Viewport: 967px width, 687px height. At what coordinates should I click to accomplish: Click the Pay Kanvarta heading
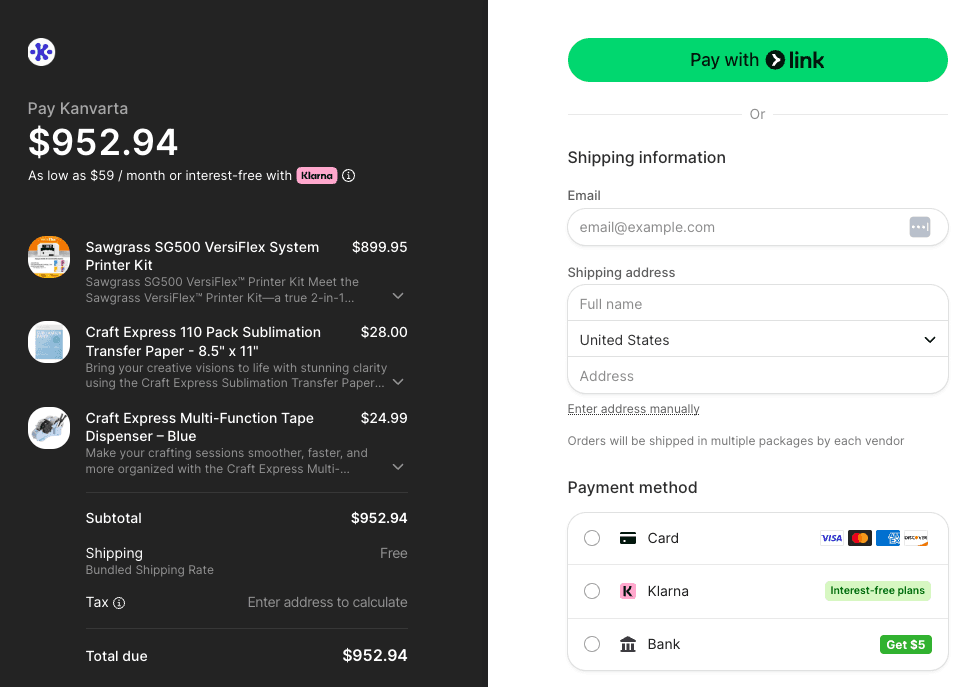click(78, 109)
